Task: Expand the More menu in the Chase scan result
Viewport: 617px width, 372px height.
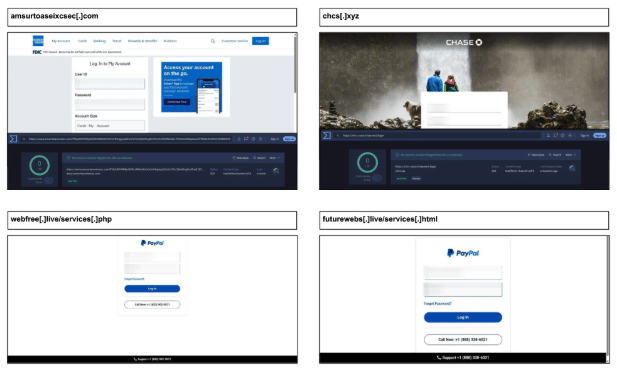Action: pos(571,155)
